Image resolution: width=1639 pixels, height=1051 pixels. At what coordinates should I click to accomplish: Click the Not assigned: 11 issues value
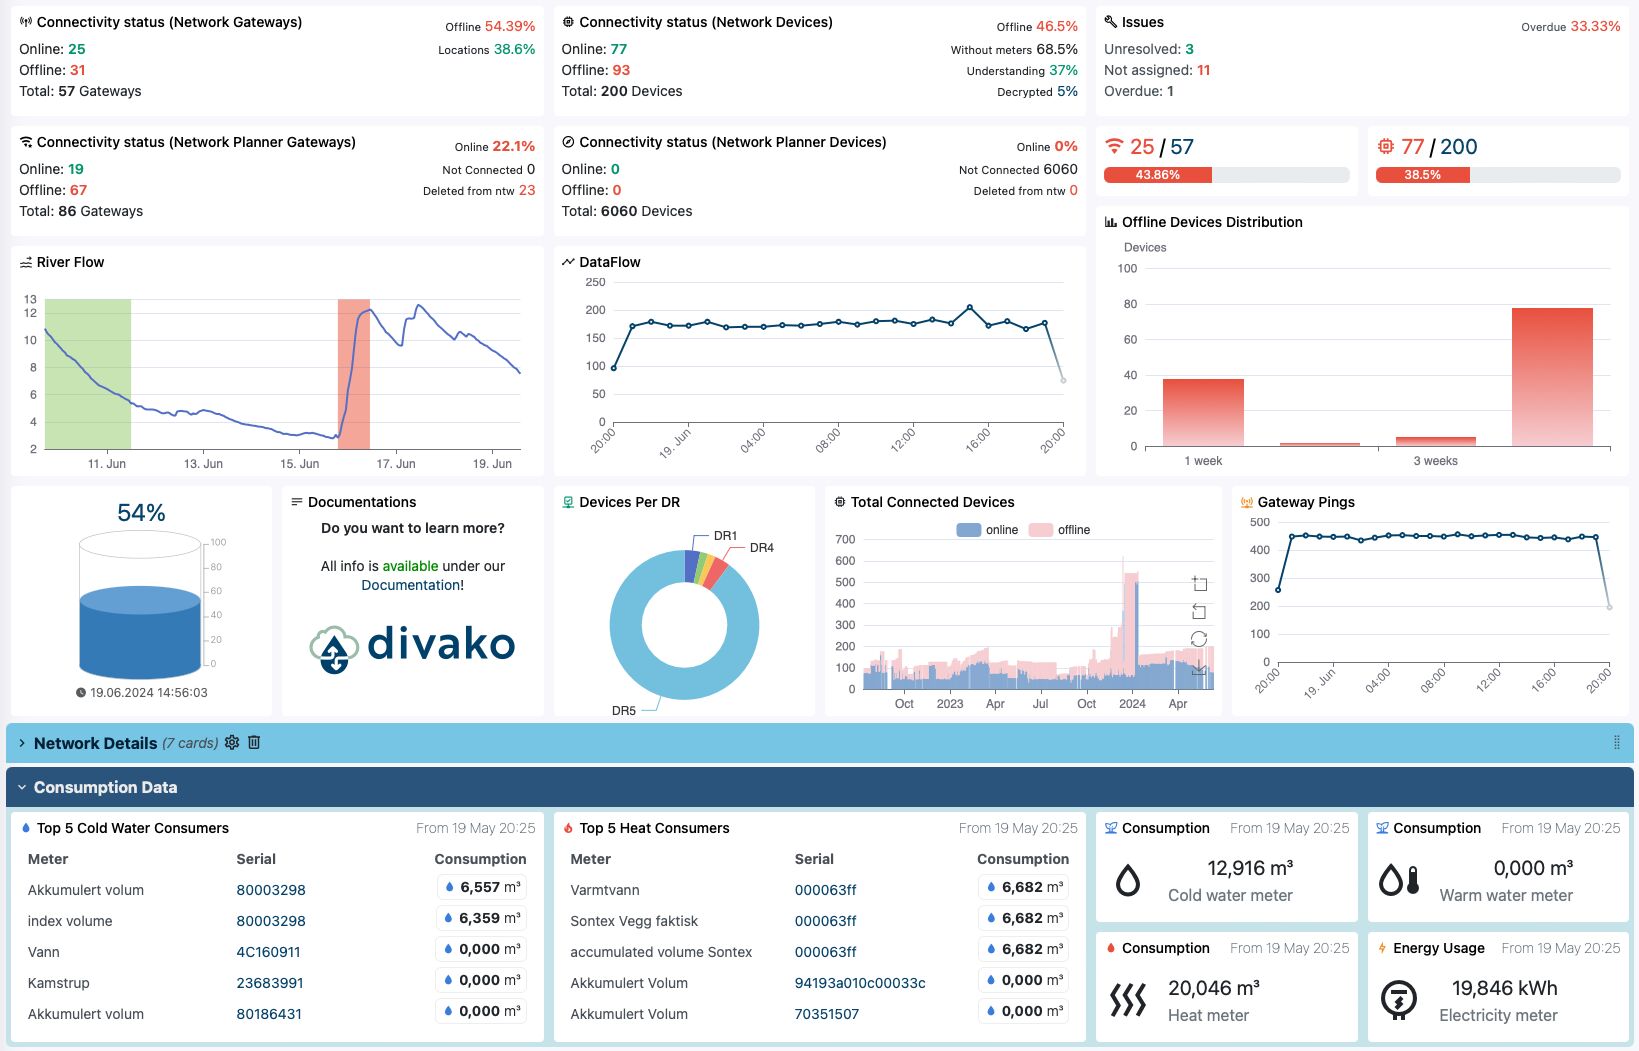point(1157,70)
